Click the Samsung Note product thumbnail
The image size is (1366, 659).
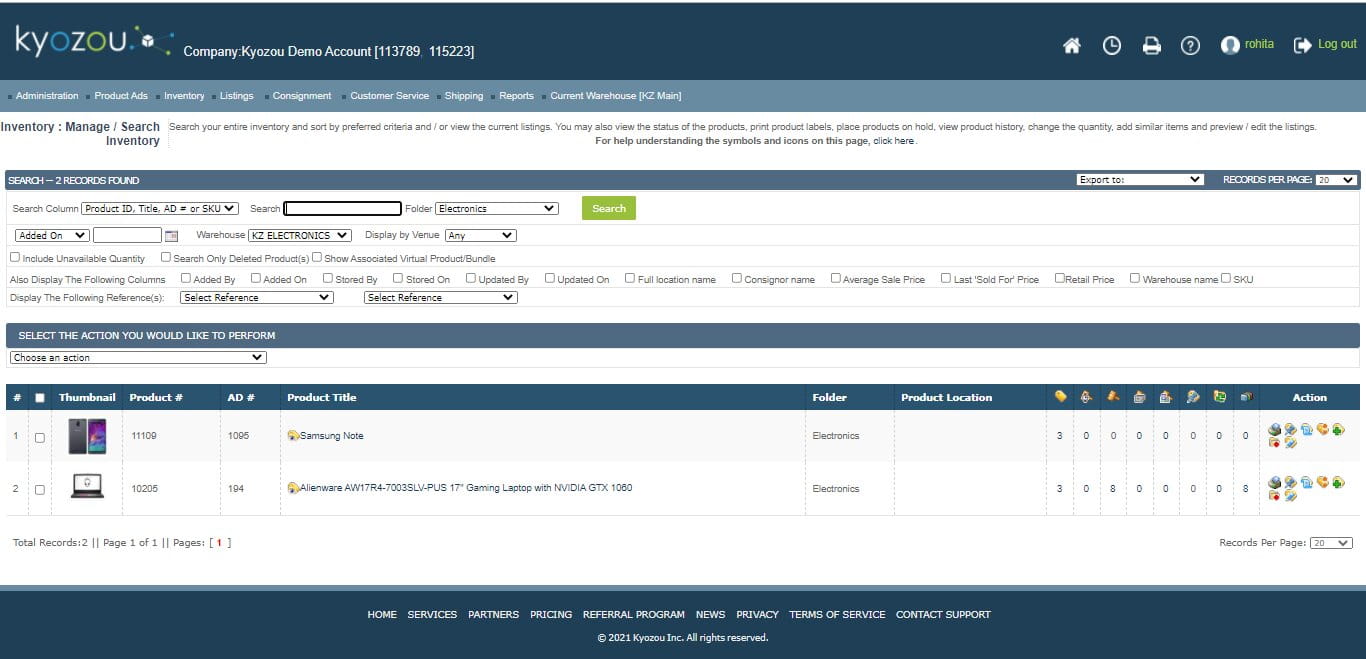pos(87,436)
